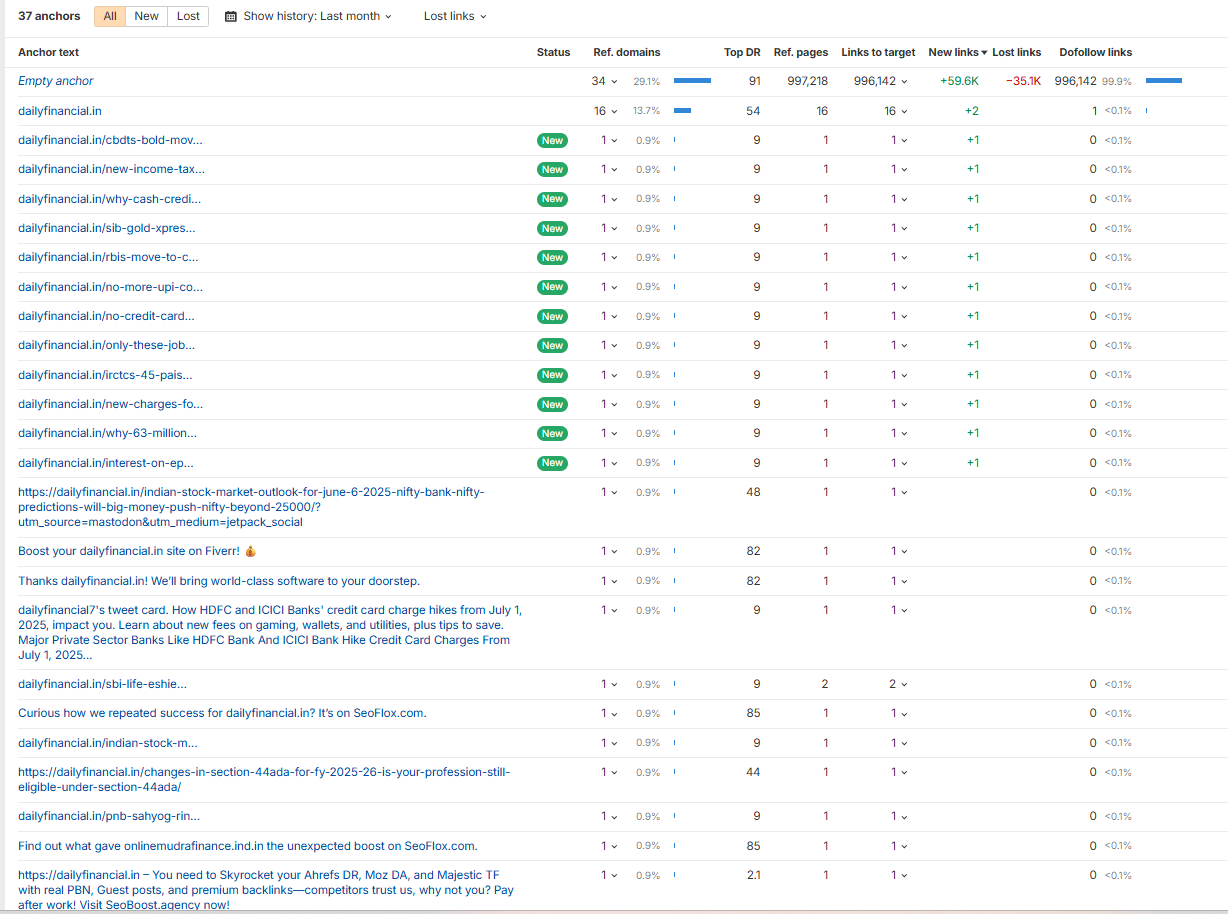Image resolution: width=1228 pixels, height=914 pixels.
Task: Click the calendar icon beside Show history
Action: 231,16
